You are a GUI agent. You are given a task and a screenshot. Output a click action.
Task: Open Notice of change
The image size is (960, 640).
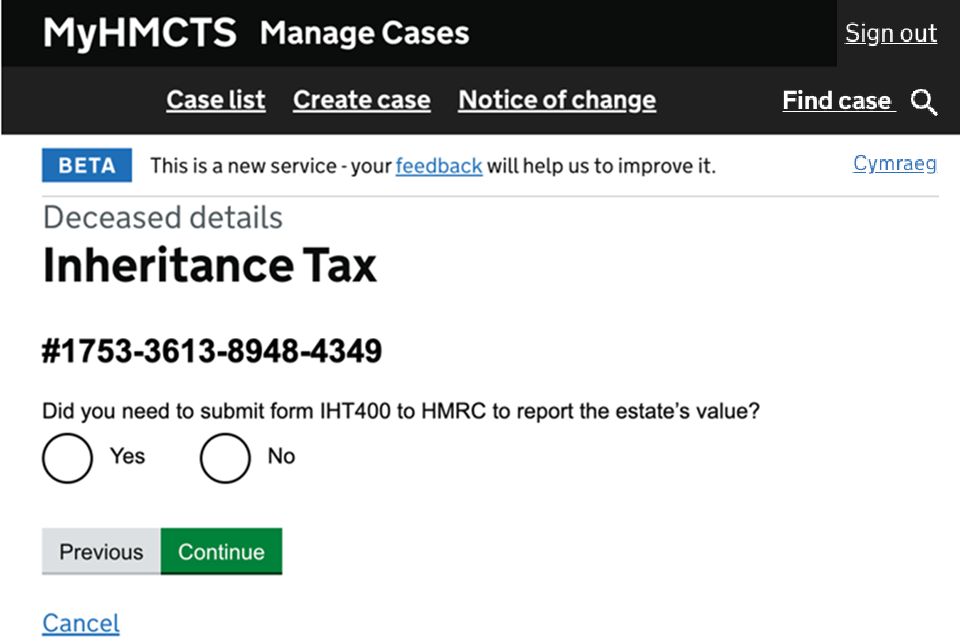557,100
